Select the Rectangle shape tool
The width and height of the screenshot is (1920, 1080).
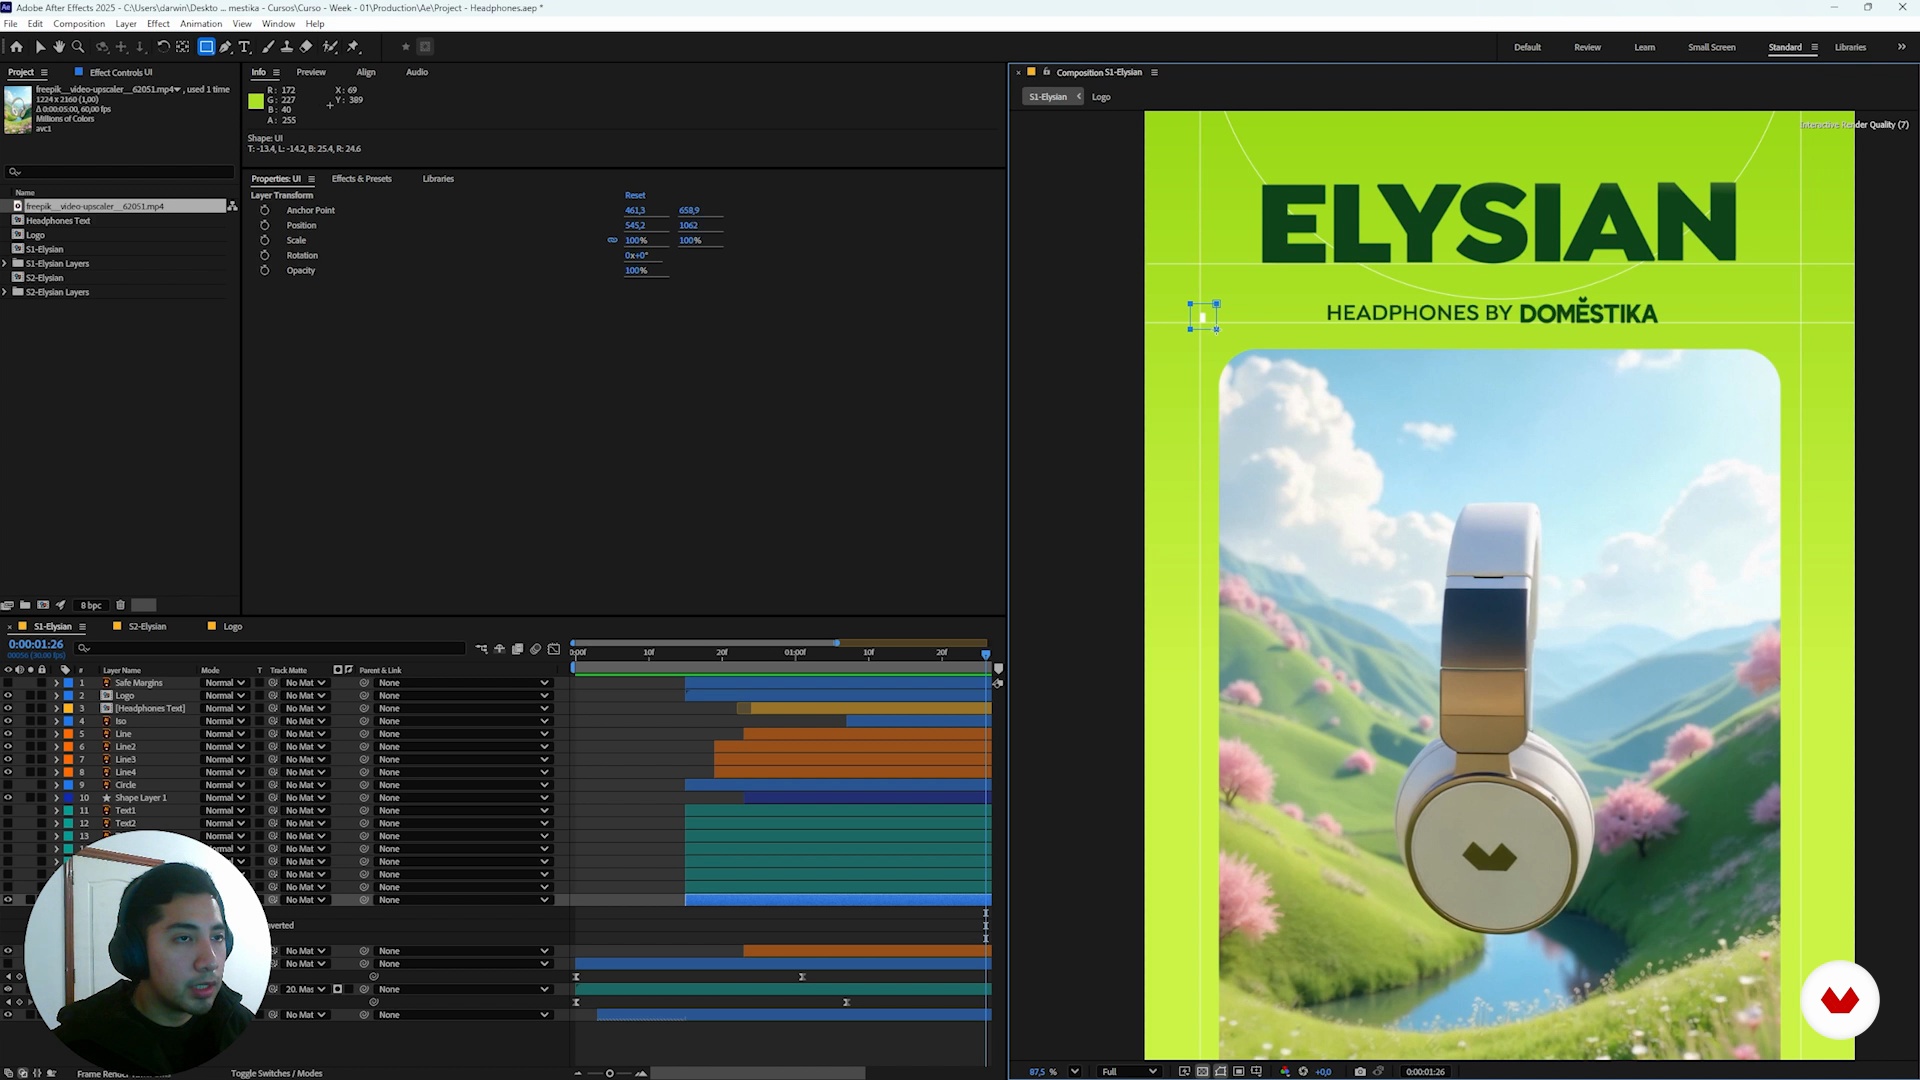206,47
